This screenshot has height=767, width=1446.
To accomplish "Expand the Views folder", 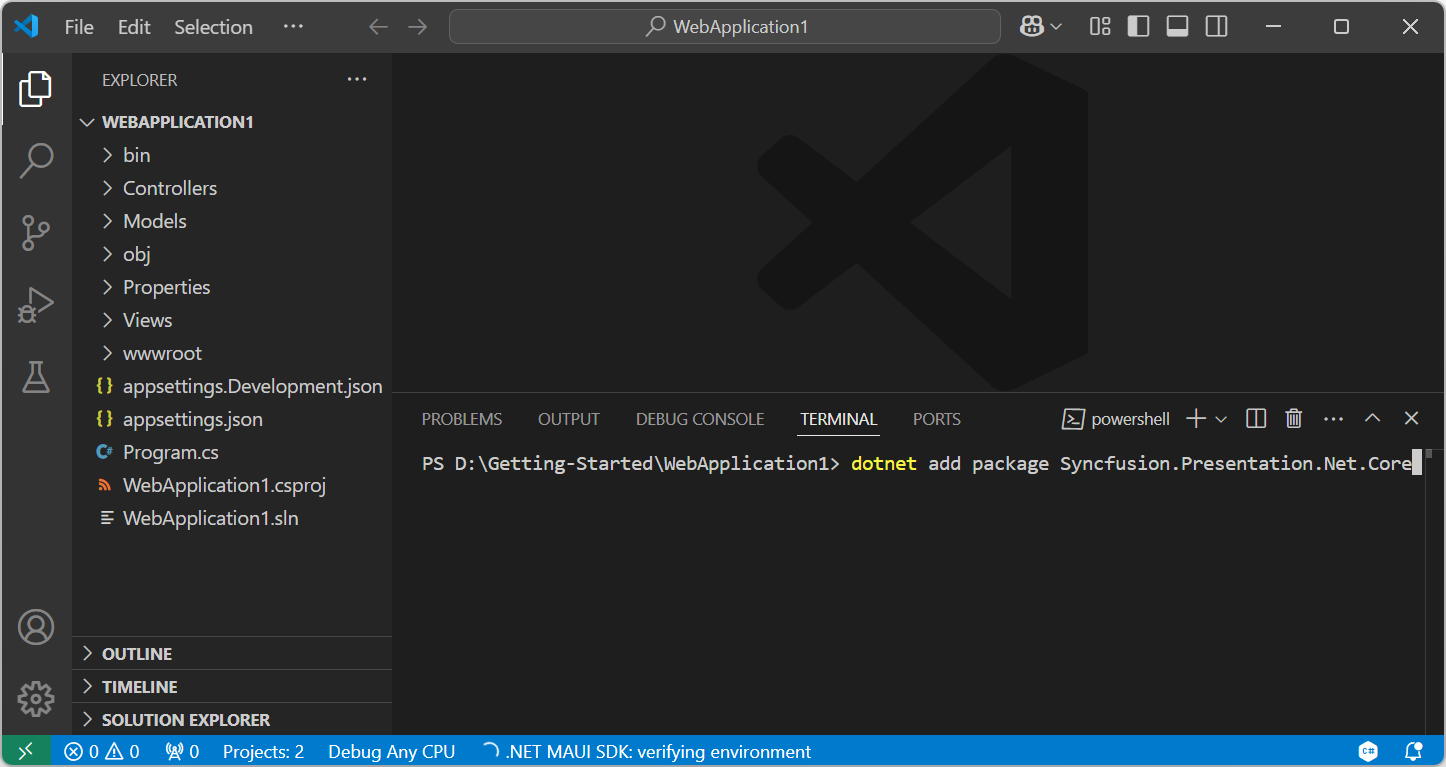I will [x=232, y=320].
